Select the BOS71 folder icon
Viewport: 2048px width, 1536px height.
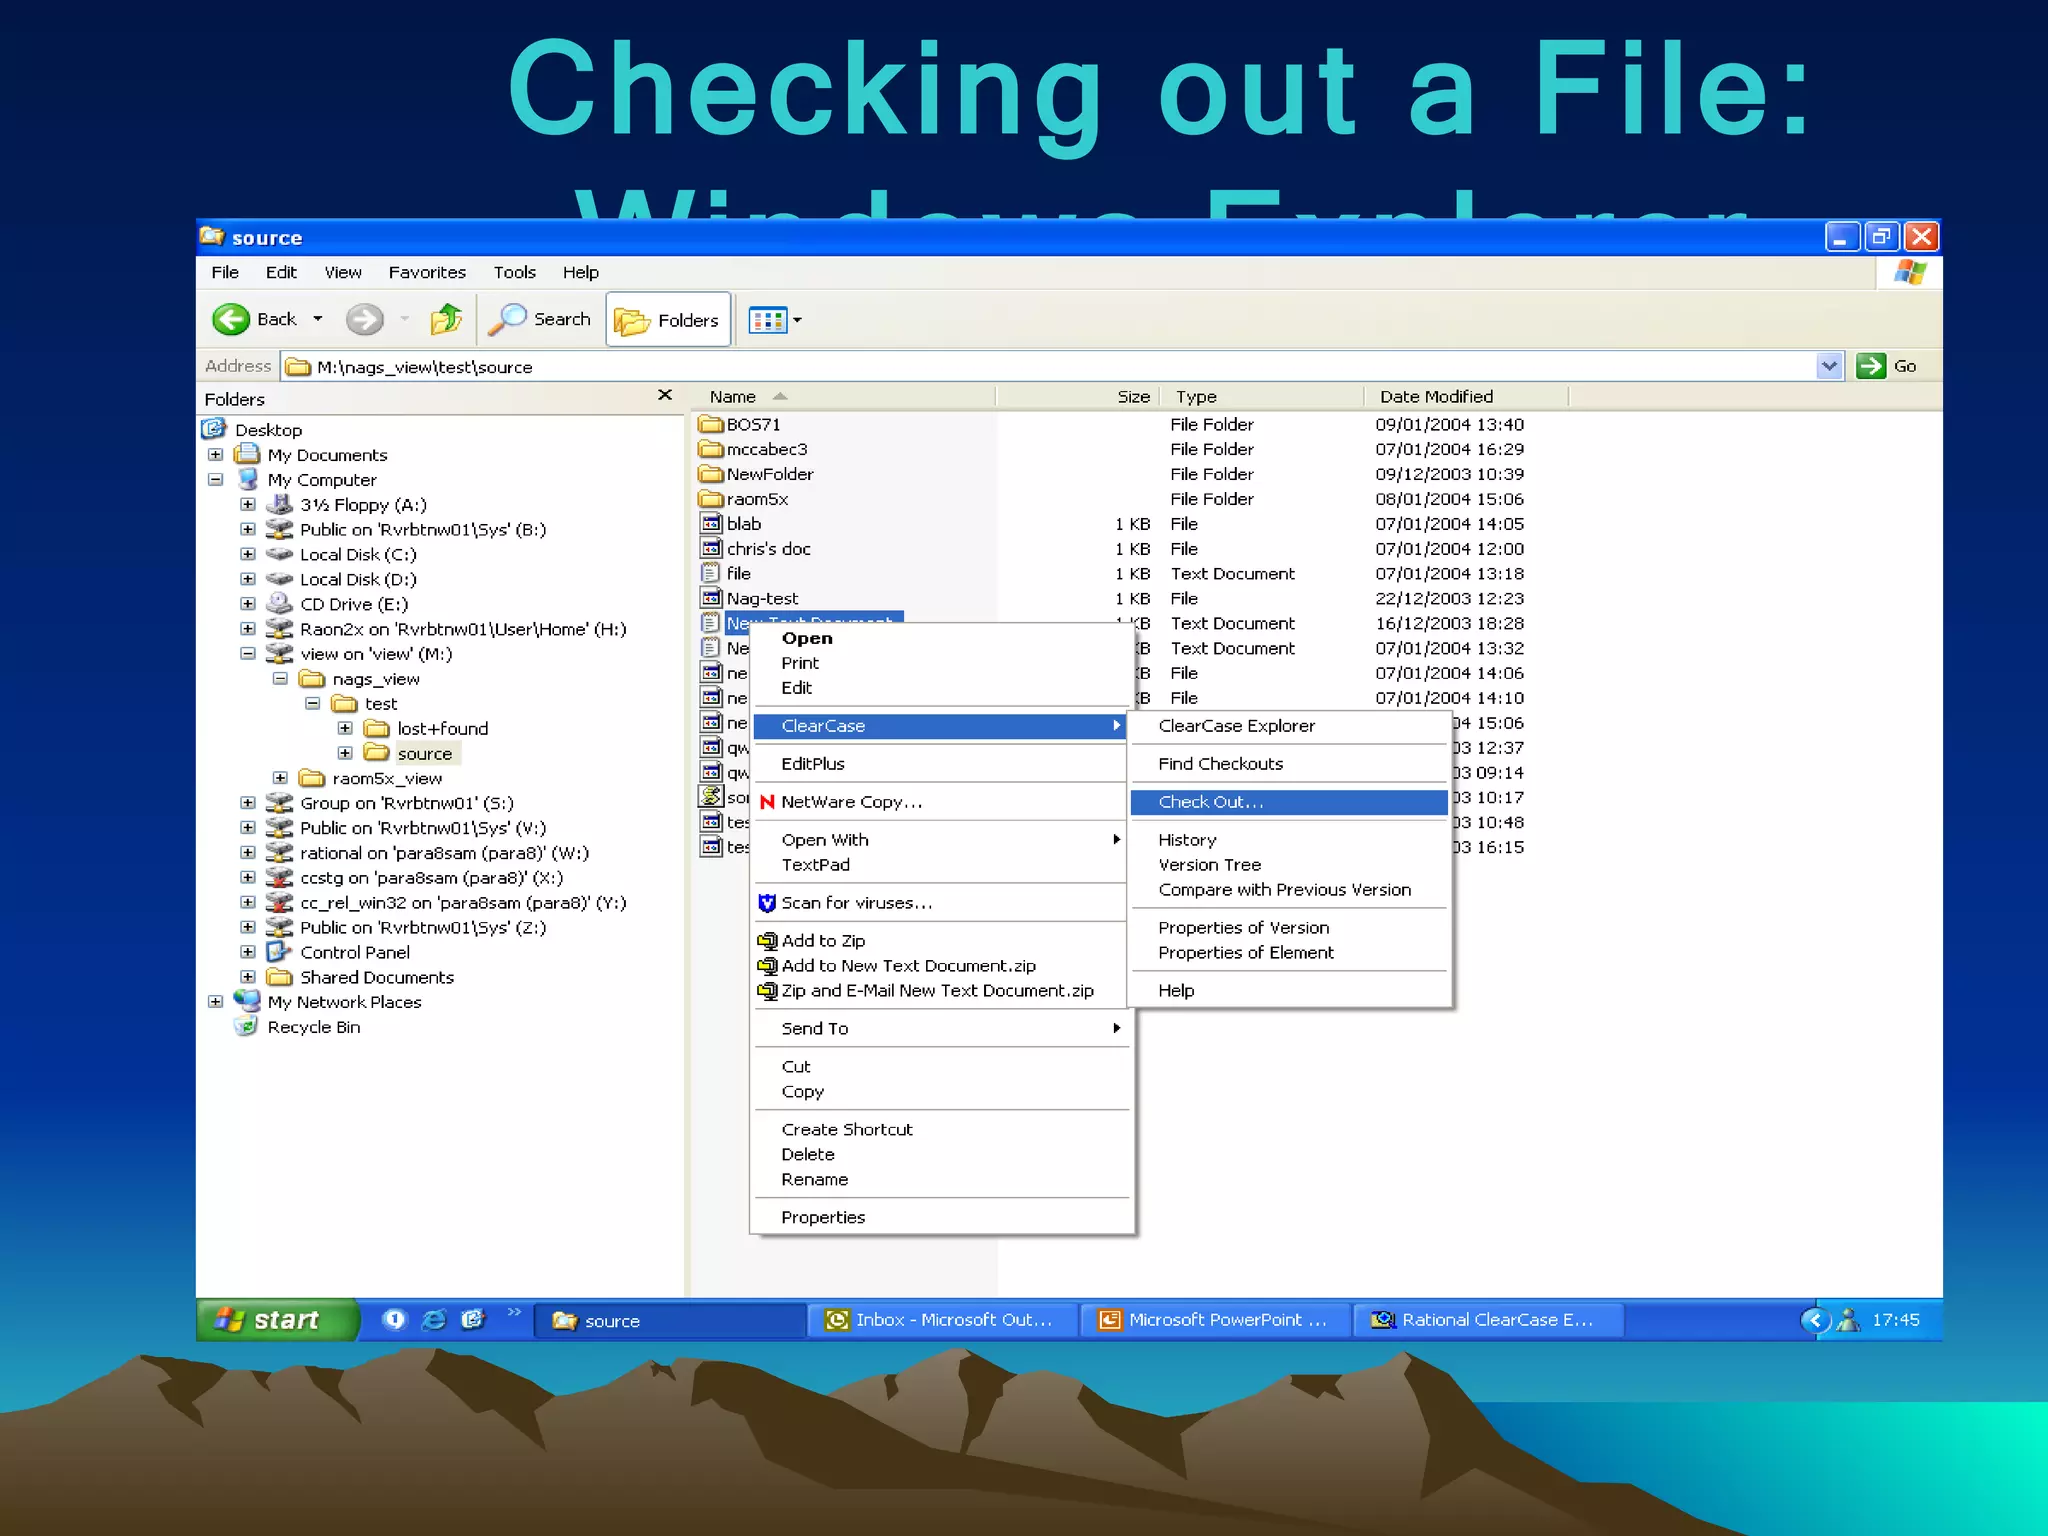tap(710, 424)
